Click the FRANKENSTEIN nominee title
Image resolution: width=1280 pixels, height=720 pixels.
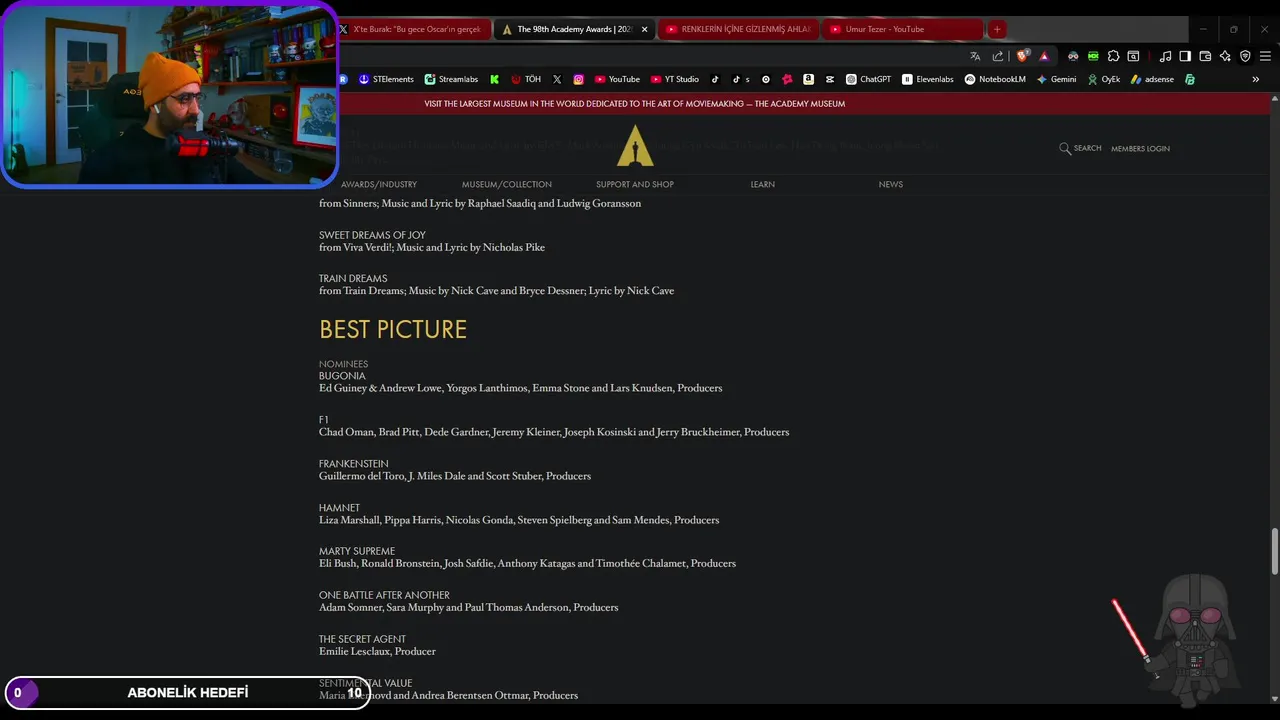354,464
